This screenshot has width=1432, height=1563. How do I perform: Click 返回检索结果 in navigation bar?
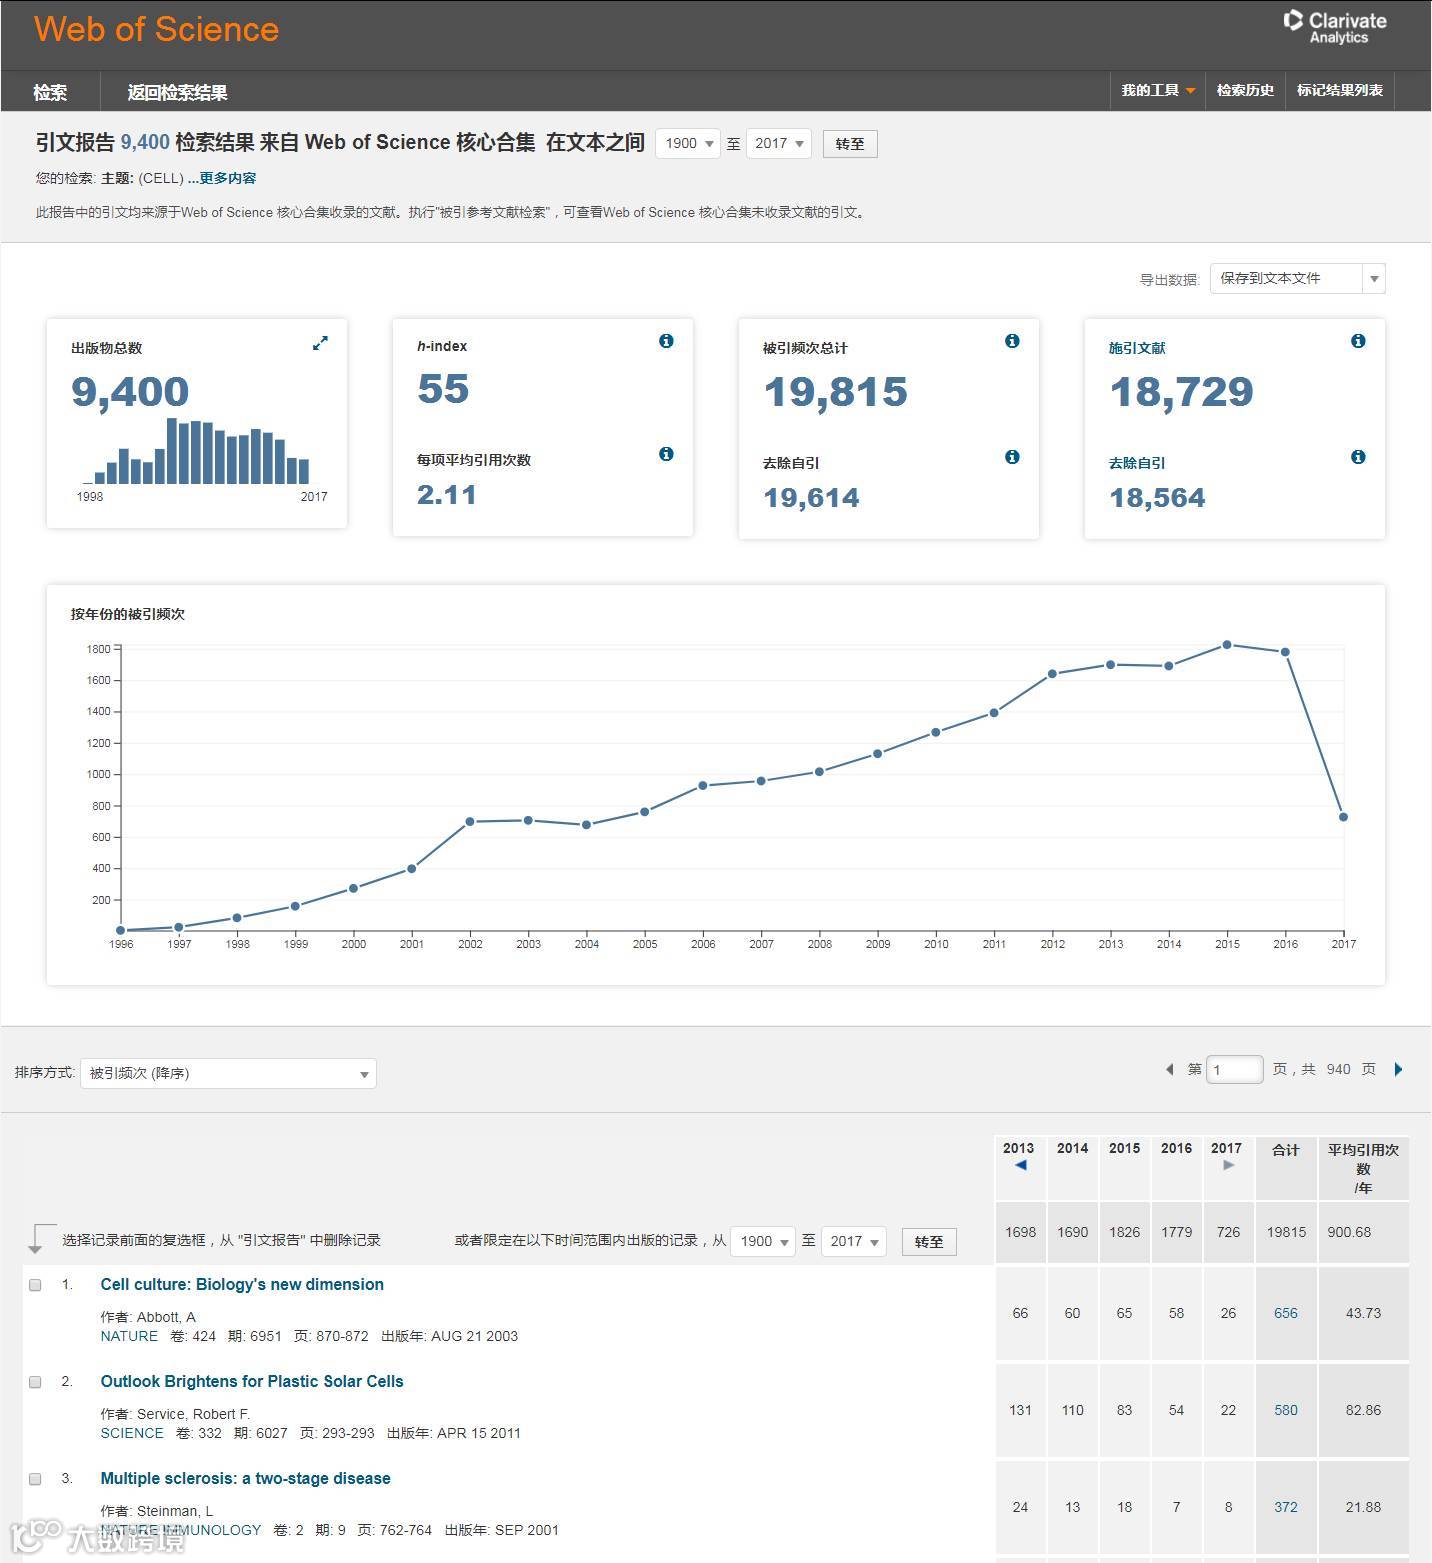pyautogui.click(x=177, y=92)
